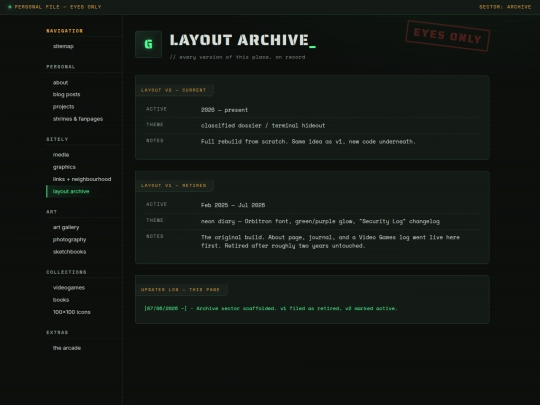
Task: Click the green archive sector log entry
Action: click(x=271, y=309)
